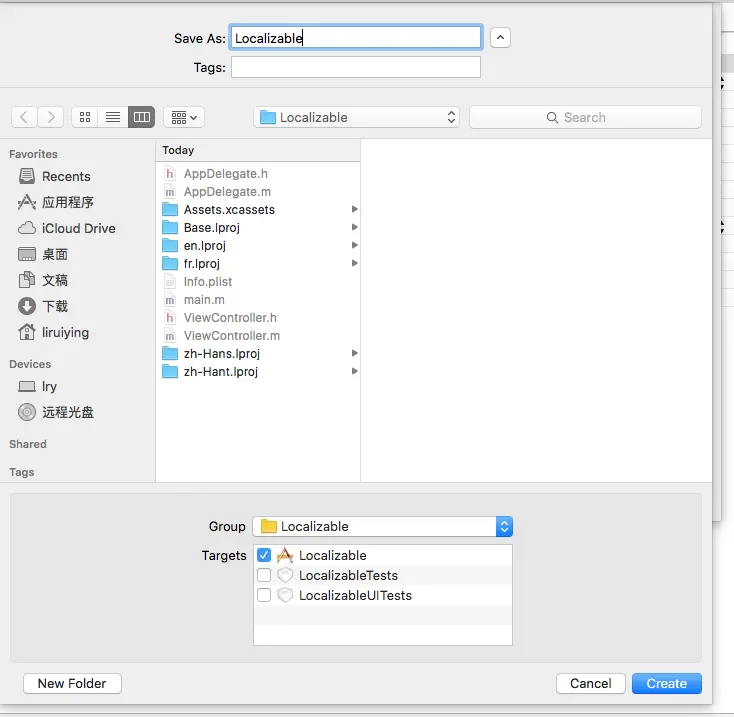
Task: Go back with the left arrow button
Action: [24, 117]
